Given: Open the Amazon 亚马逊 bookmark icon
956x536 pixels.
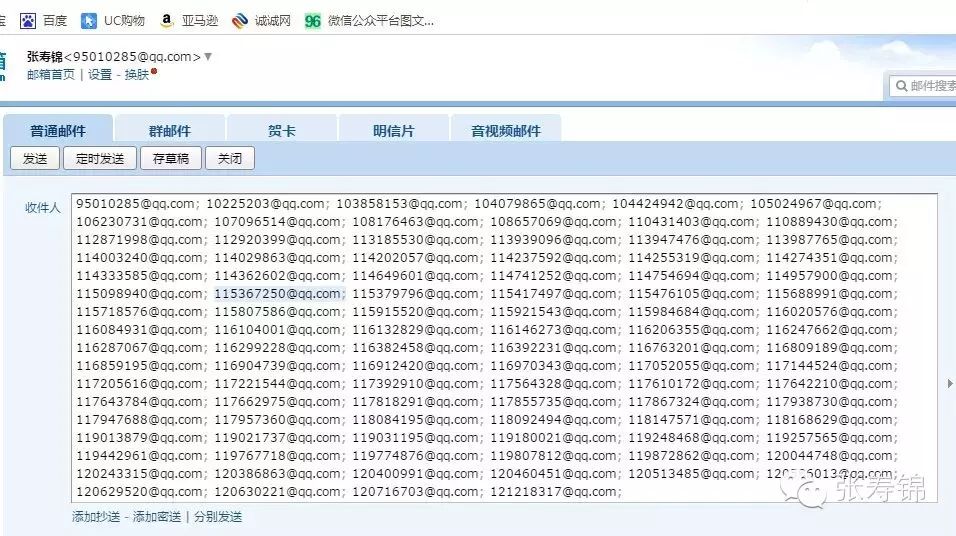Looking at the screenshot, I should click(166, 21).
